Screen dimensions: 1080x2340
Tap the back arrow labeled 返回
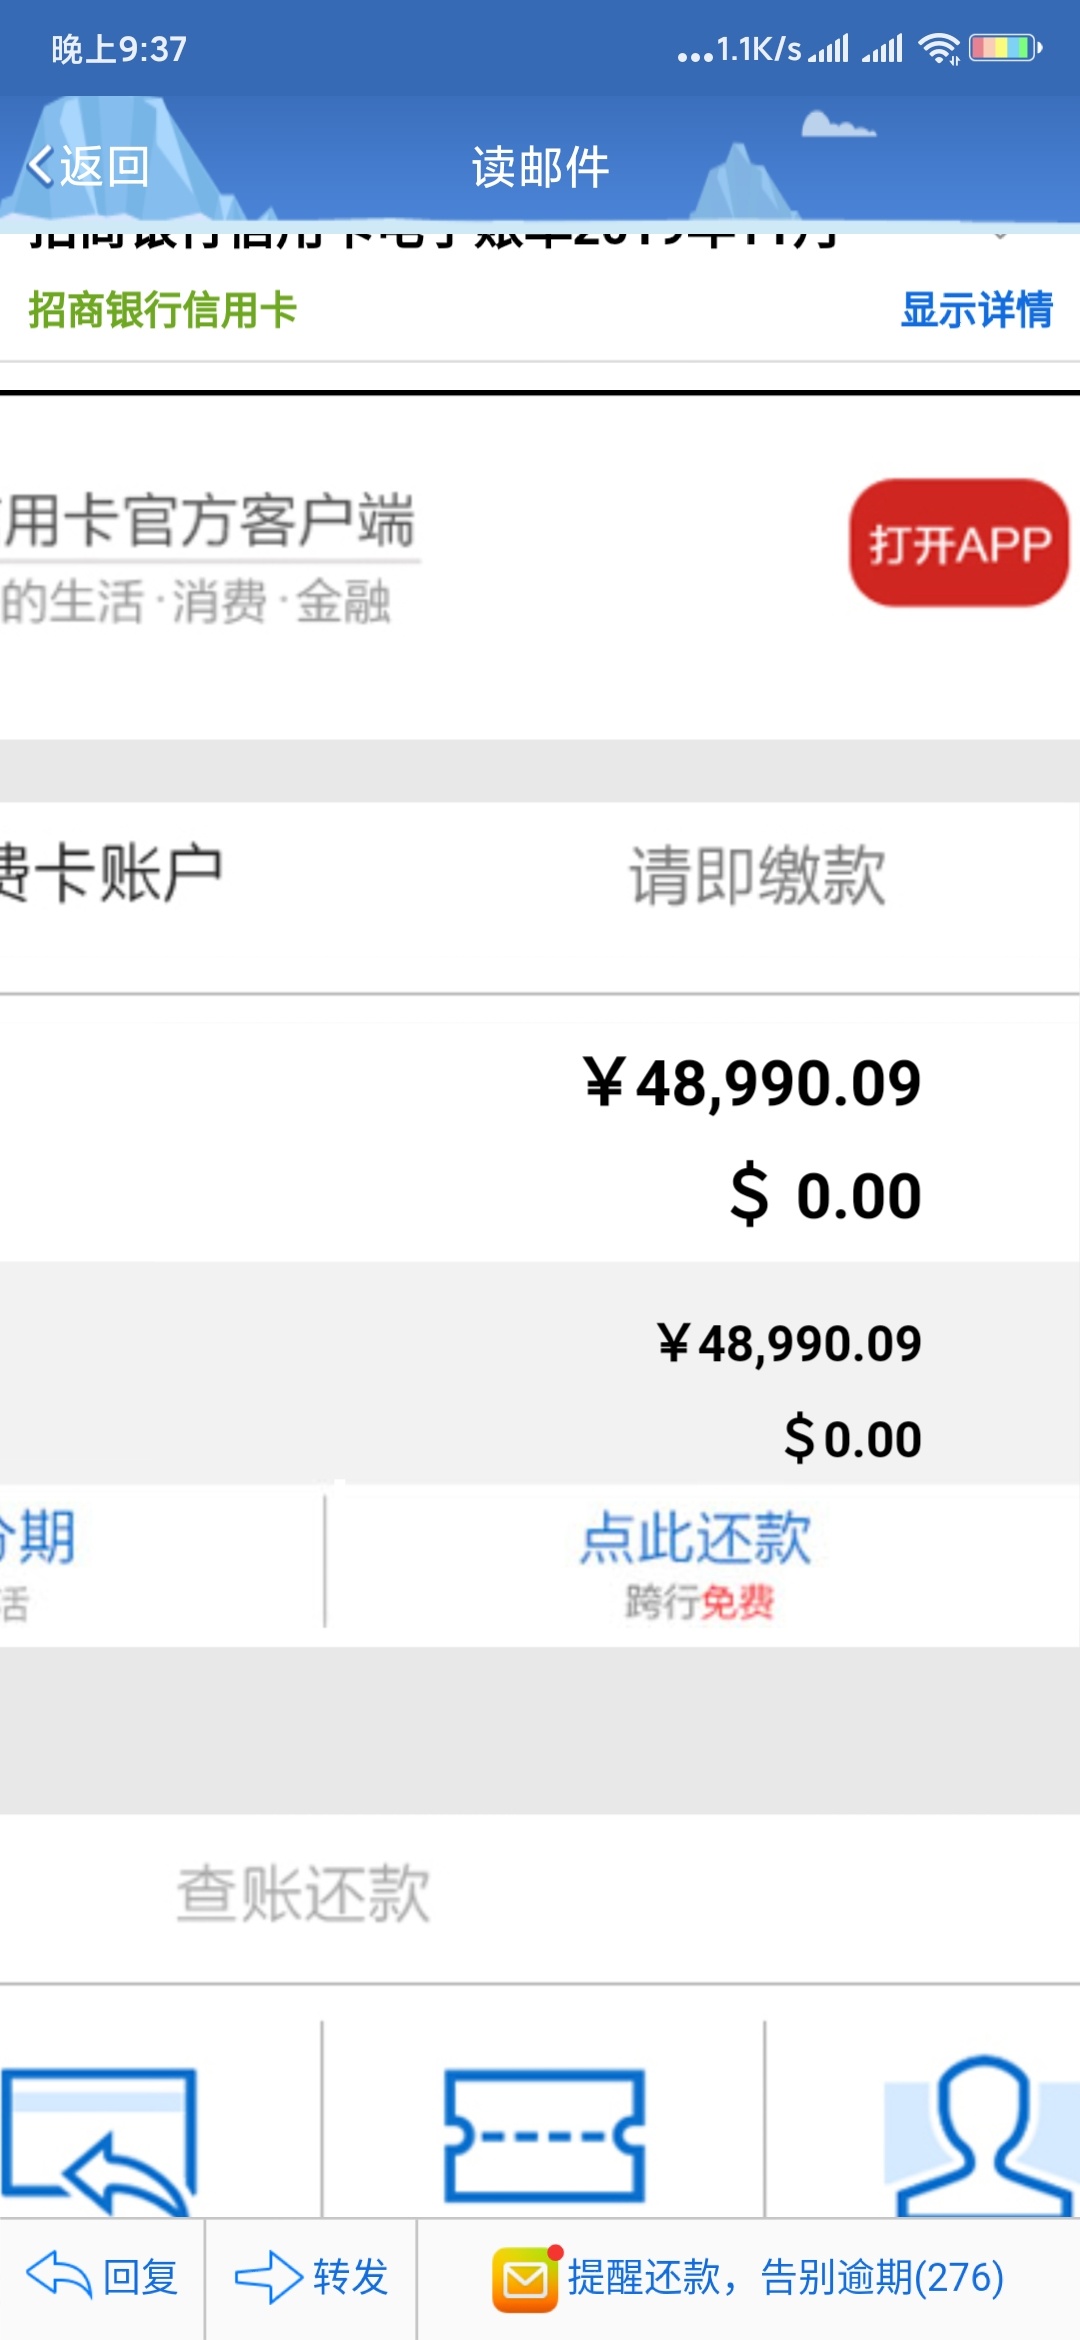(x=88, y=166)
